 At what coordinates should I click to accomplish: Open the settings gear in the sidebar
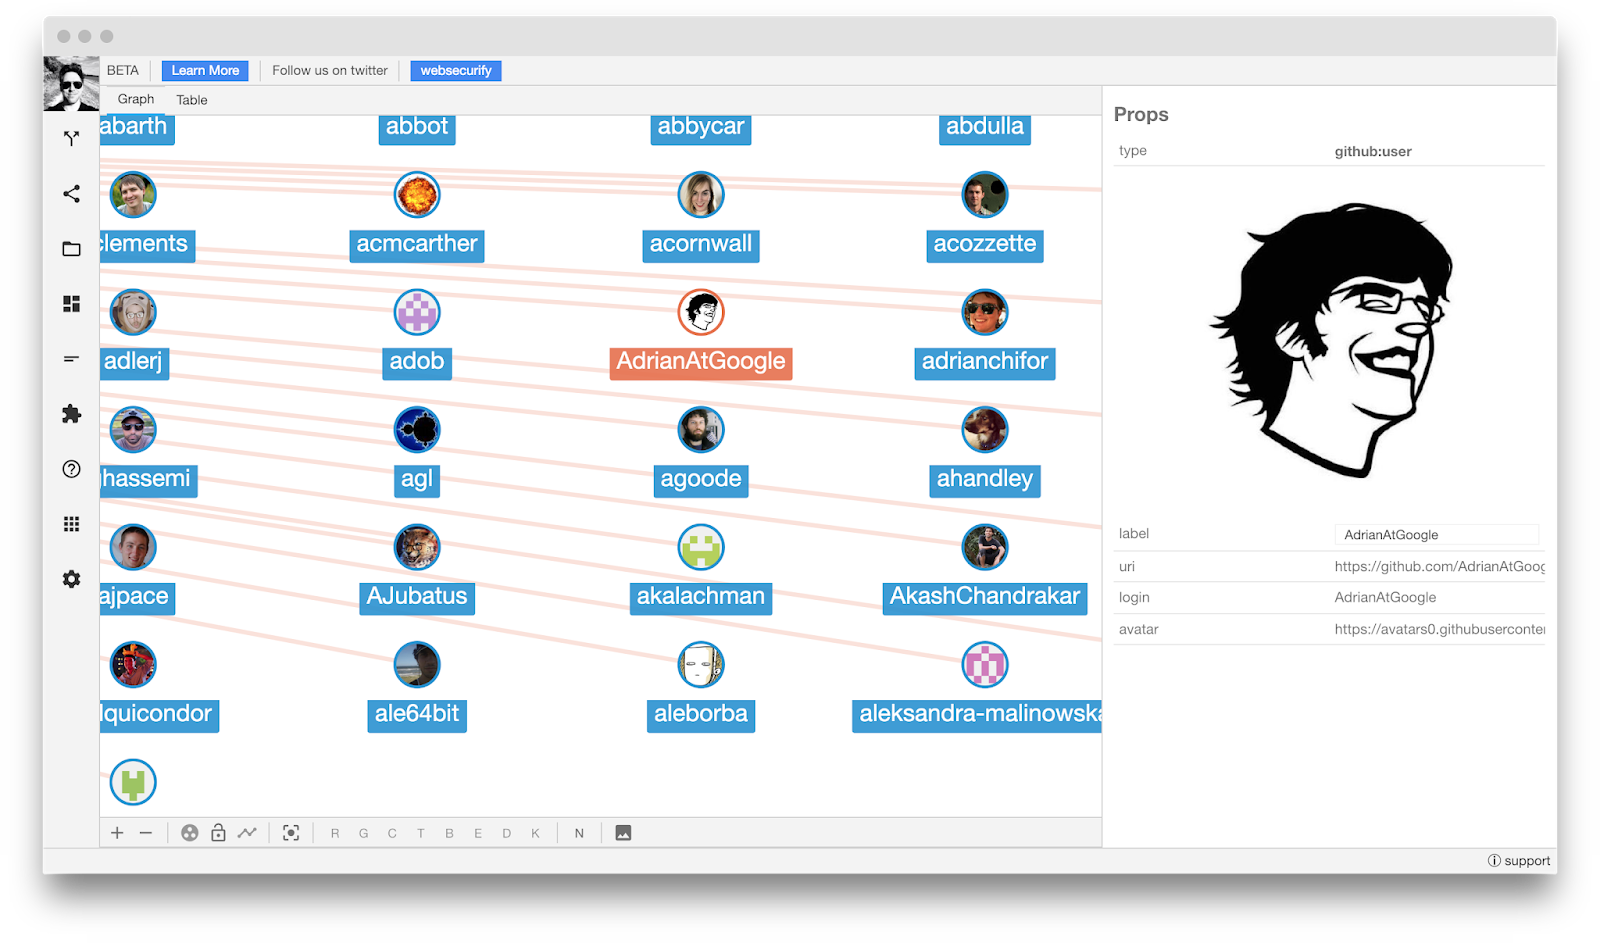[x=71, y=579]
